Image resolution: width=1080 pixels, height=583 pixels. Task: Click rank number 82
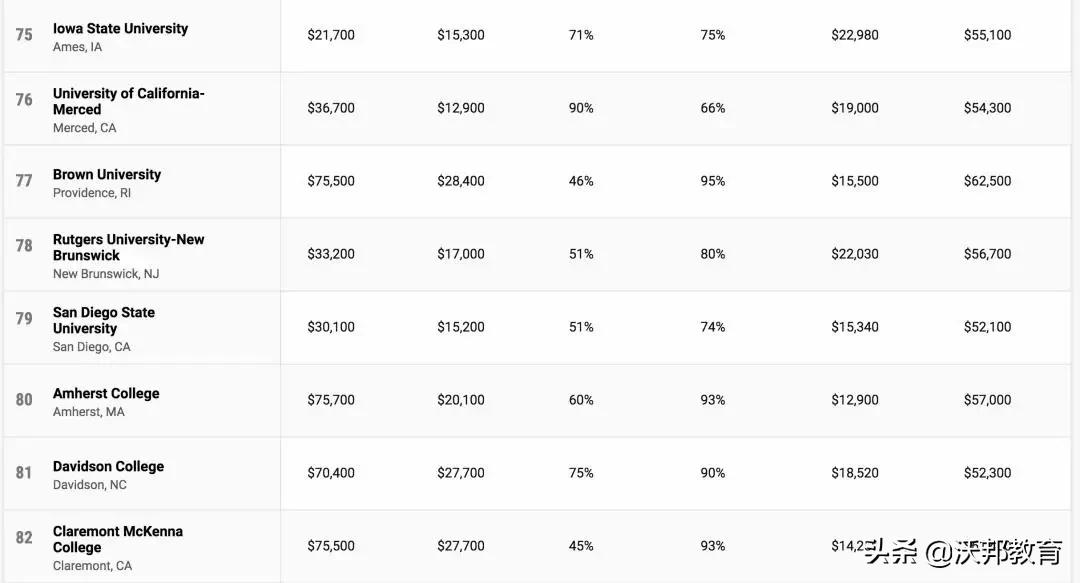[24, 538]
